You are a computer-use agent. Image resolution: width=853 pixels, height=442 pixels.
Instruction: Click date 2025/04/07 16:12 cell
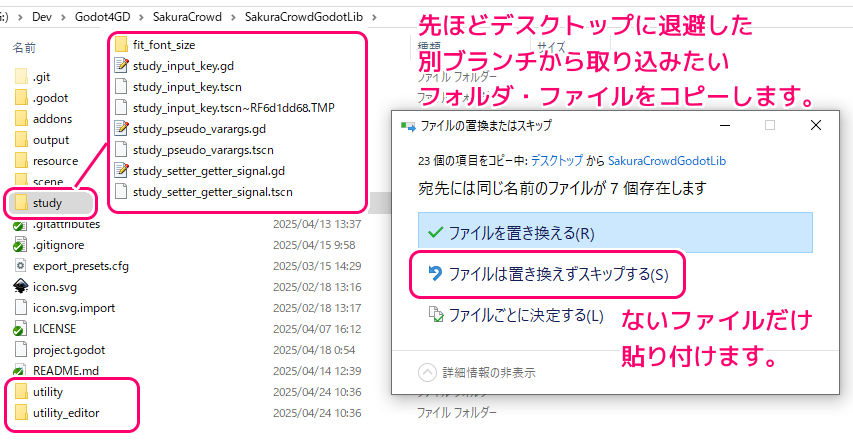click(317, 329)
